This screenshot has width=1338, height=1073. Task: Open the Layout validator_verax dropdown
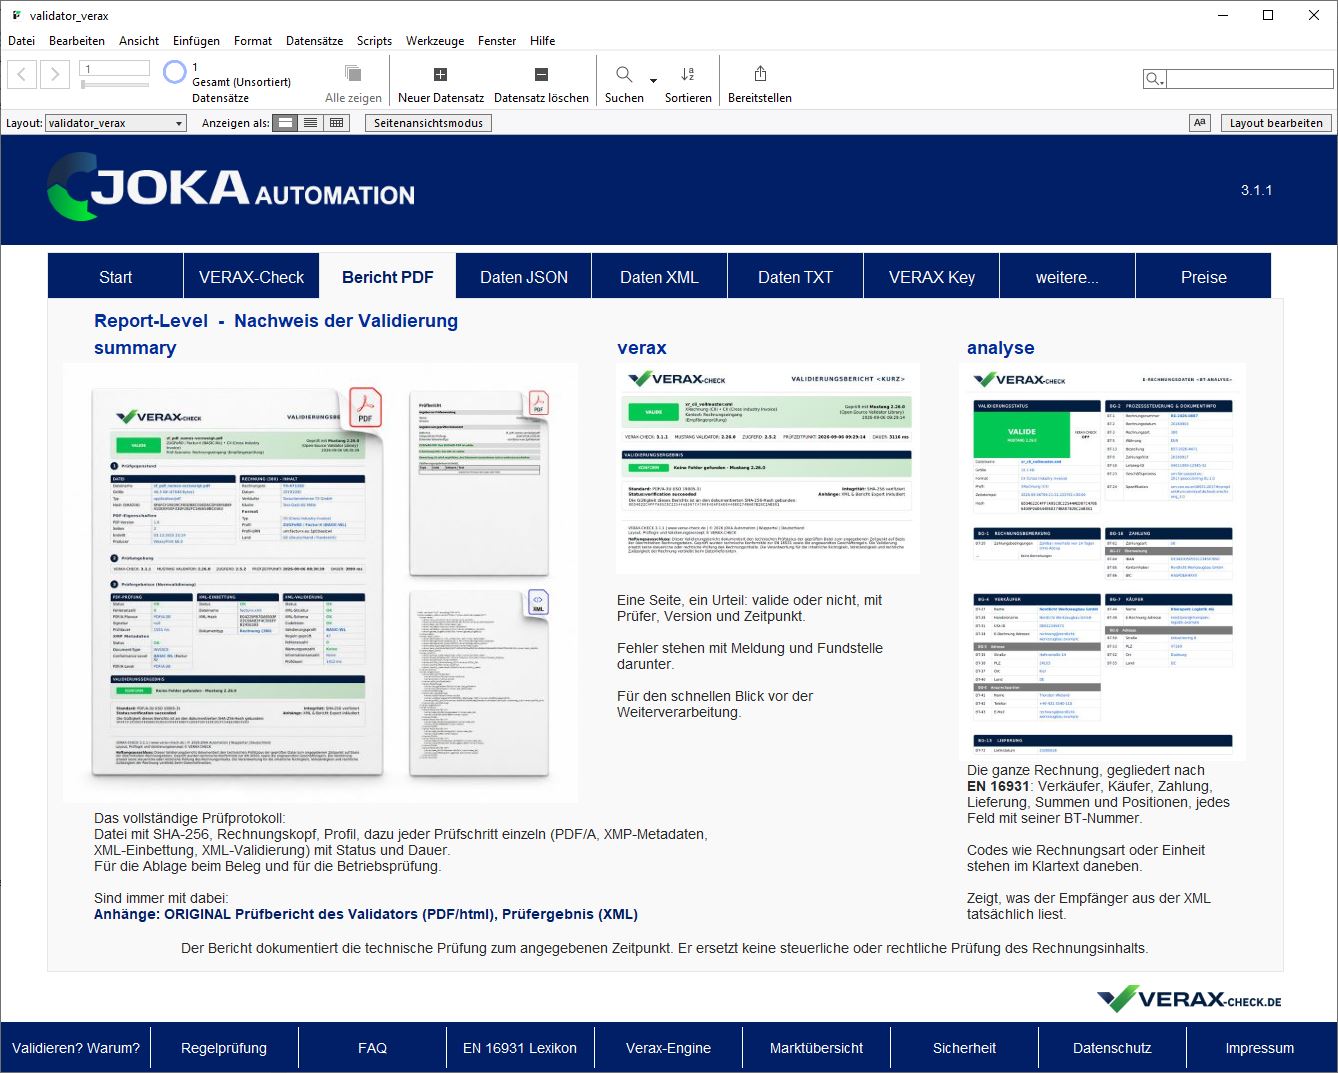[116, 123]
